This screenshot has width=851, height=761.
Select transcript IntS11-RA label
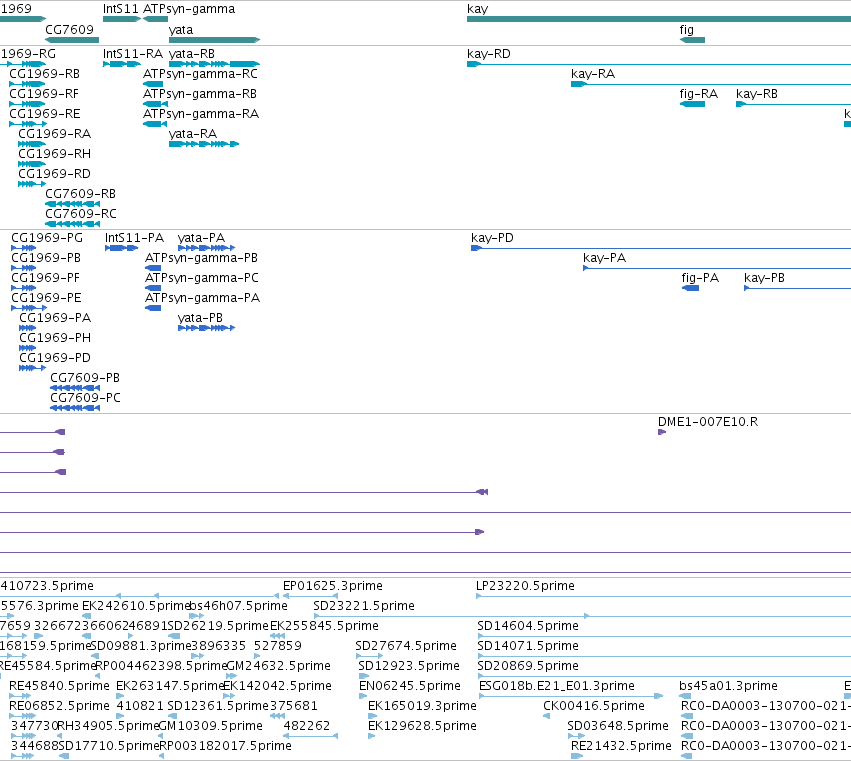coord(133,54)
